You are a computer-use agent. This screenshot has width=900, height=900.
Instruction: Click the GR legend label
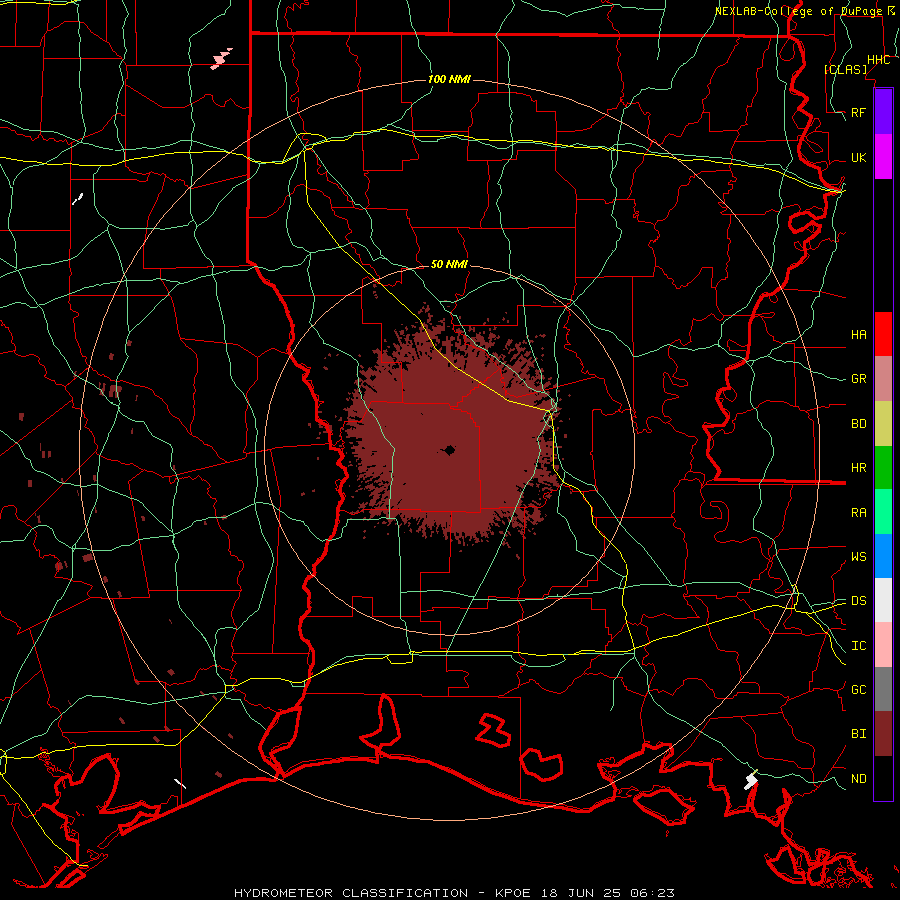[x=858, y=379]
